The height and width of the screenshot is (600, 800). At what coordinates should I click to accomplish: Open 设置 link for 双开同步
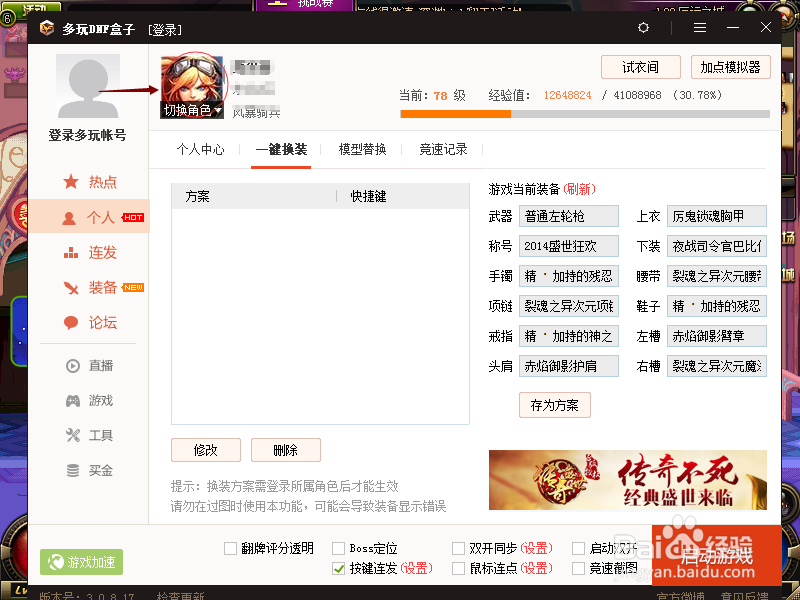537,548
